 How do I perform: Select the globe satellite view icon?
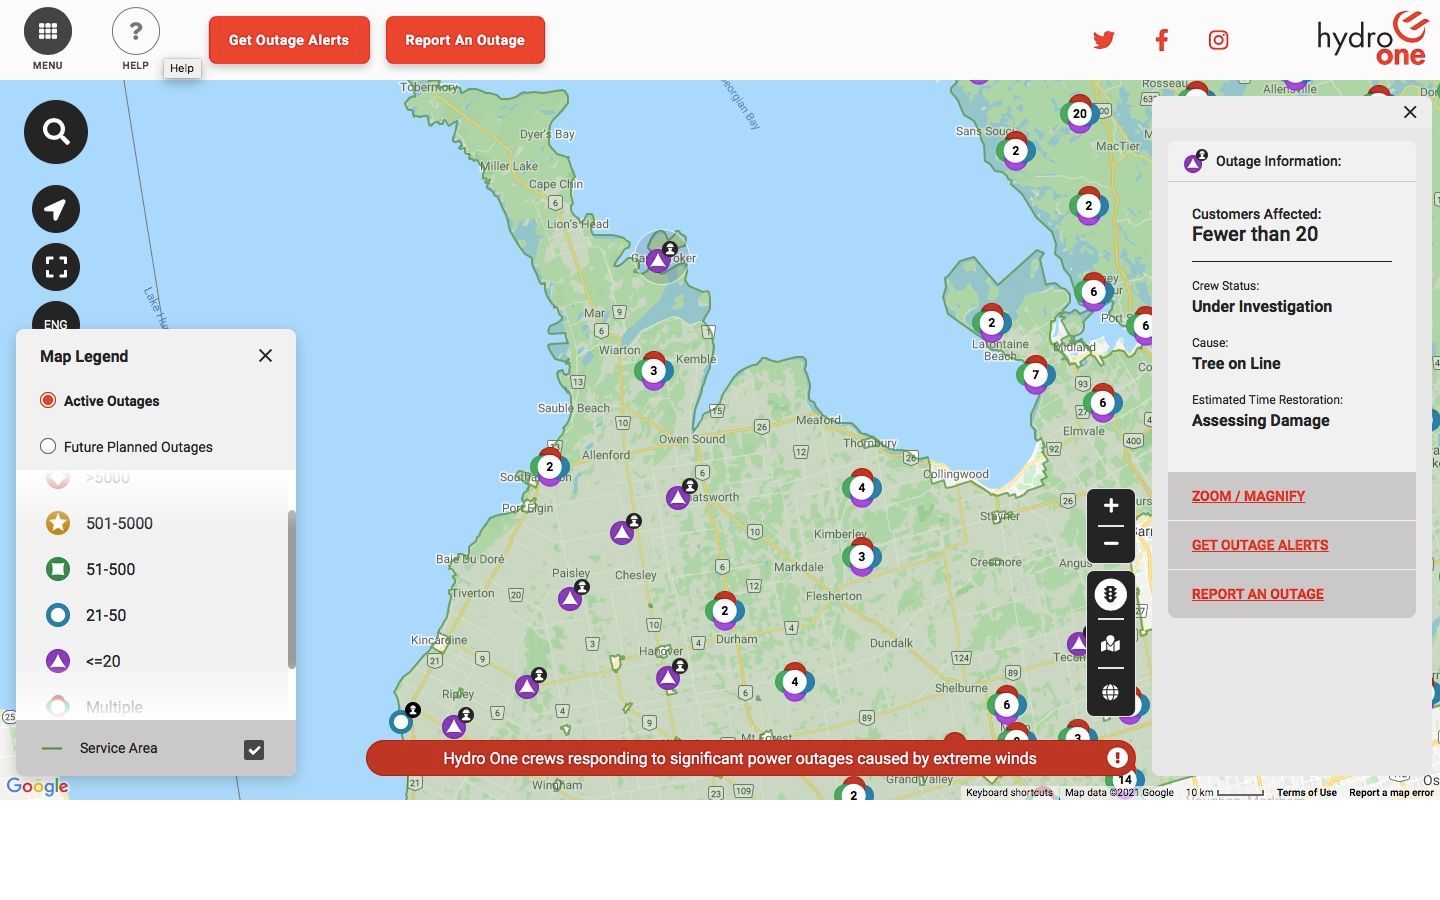(x=1110, y=692)
